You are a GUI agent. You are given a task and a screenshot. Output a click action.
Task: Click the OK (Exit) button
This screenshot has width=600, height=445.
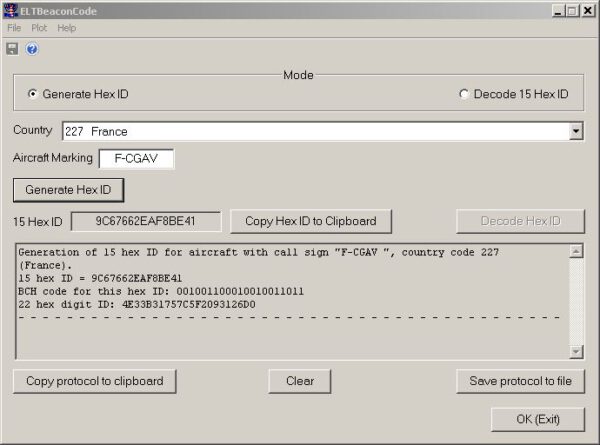coord(538,419)
